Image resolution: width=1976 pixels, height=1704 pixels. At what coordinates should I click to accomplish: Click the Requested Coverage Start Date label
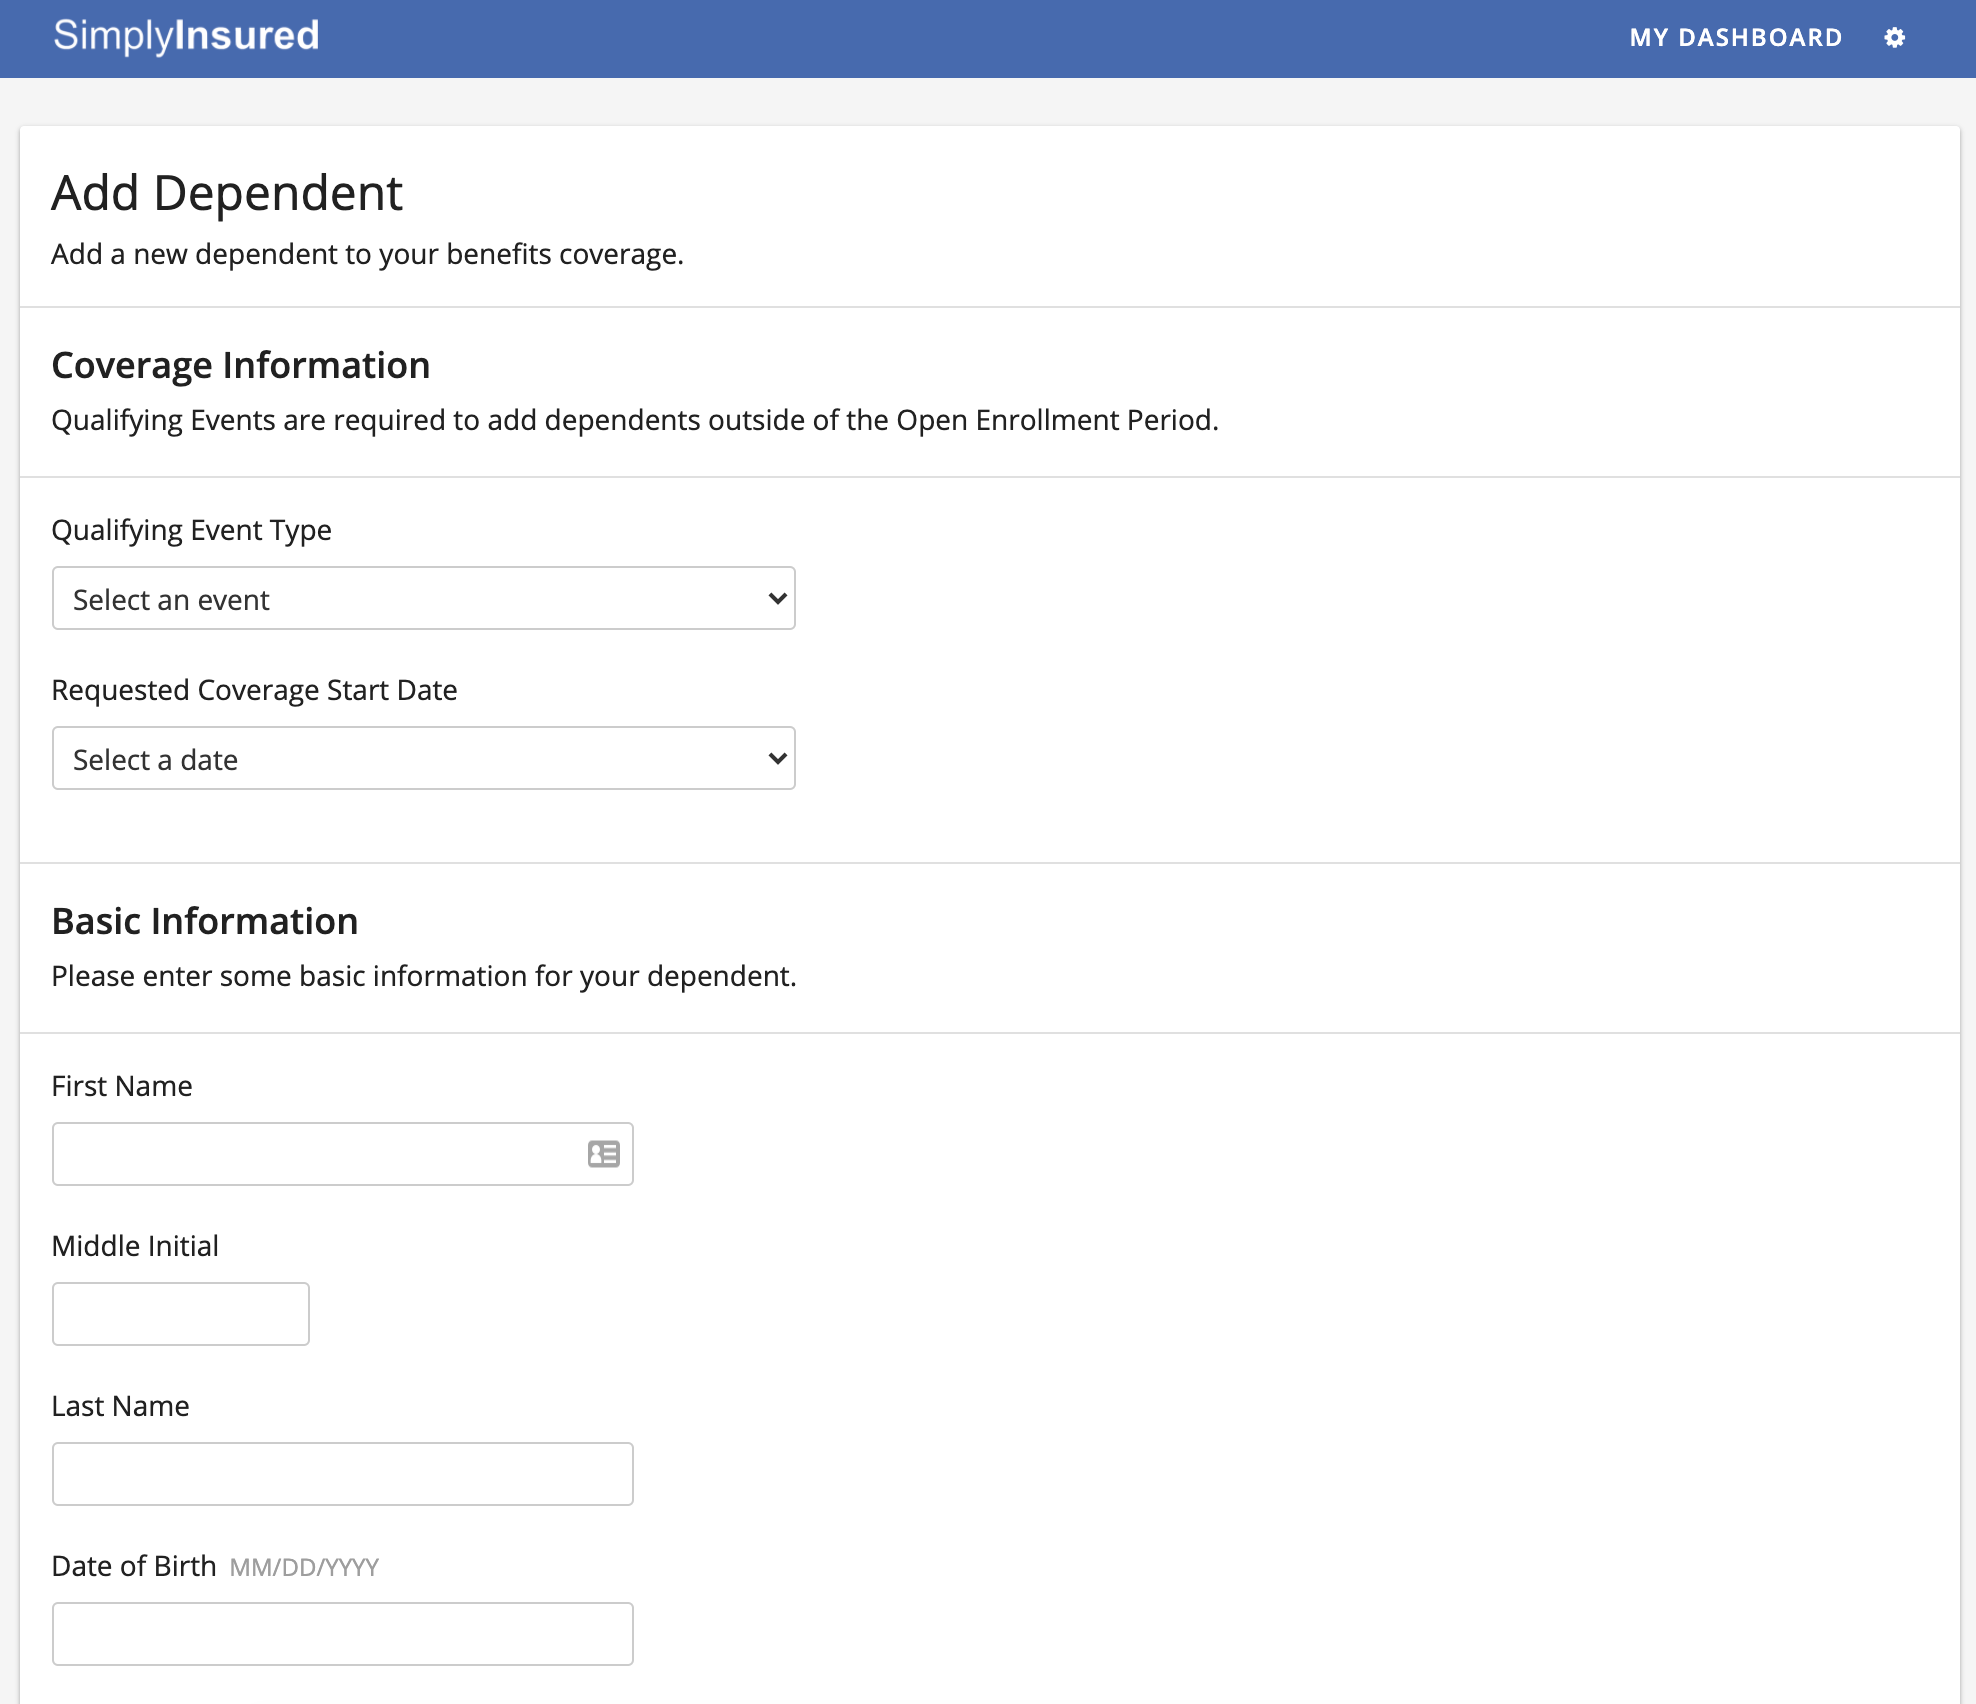(x=254, y=690)
